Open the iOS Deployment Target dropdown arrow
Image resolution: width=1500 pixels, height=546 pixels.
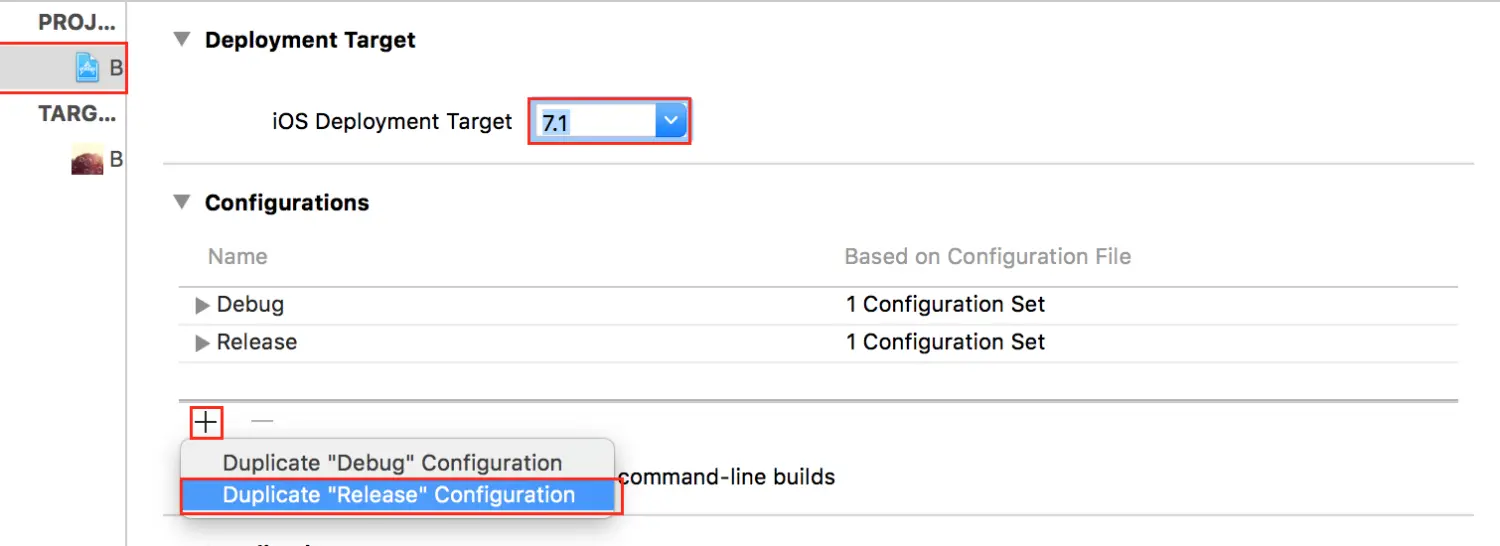tap(670, 121)
